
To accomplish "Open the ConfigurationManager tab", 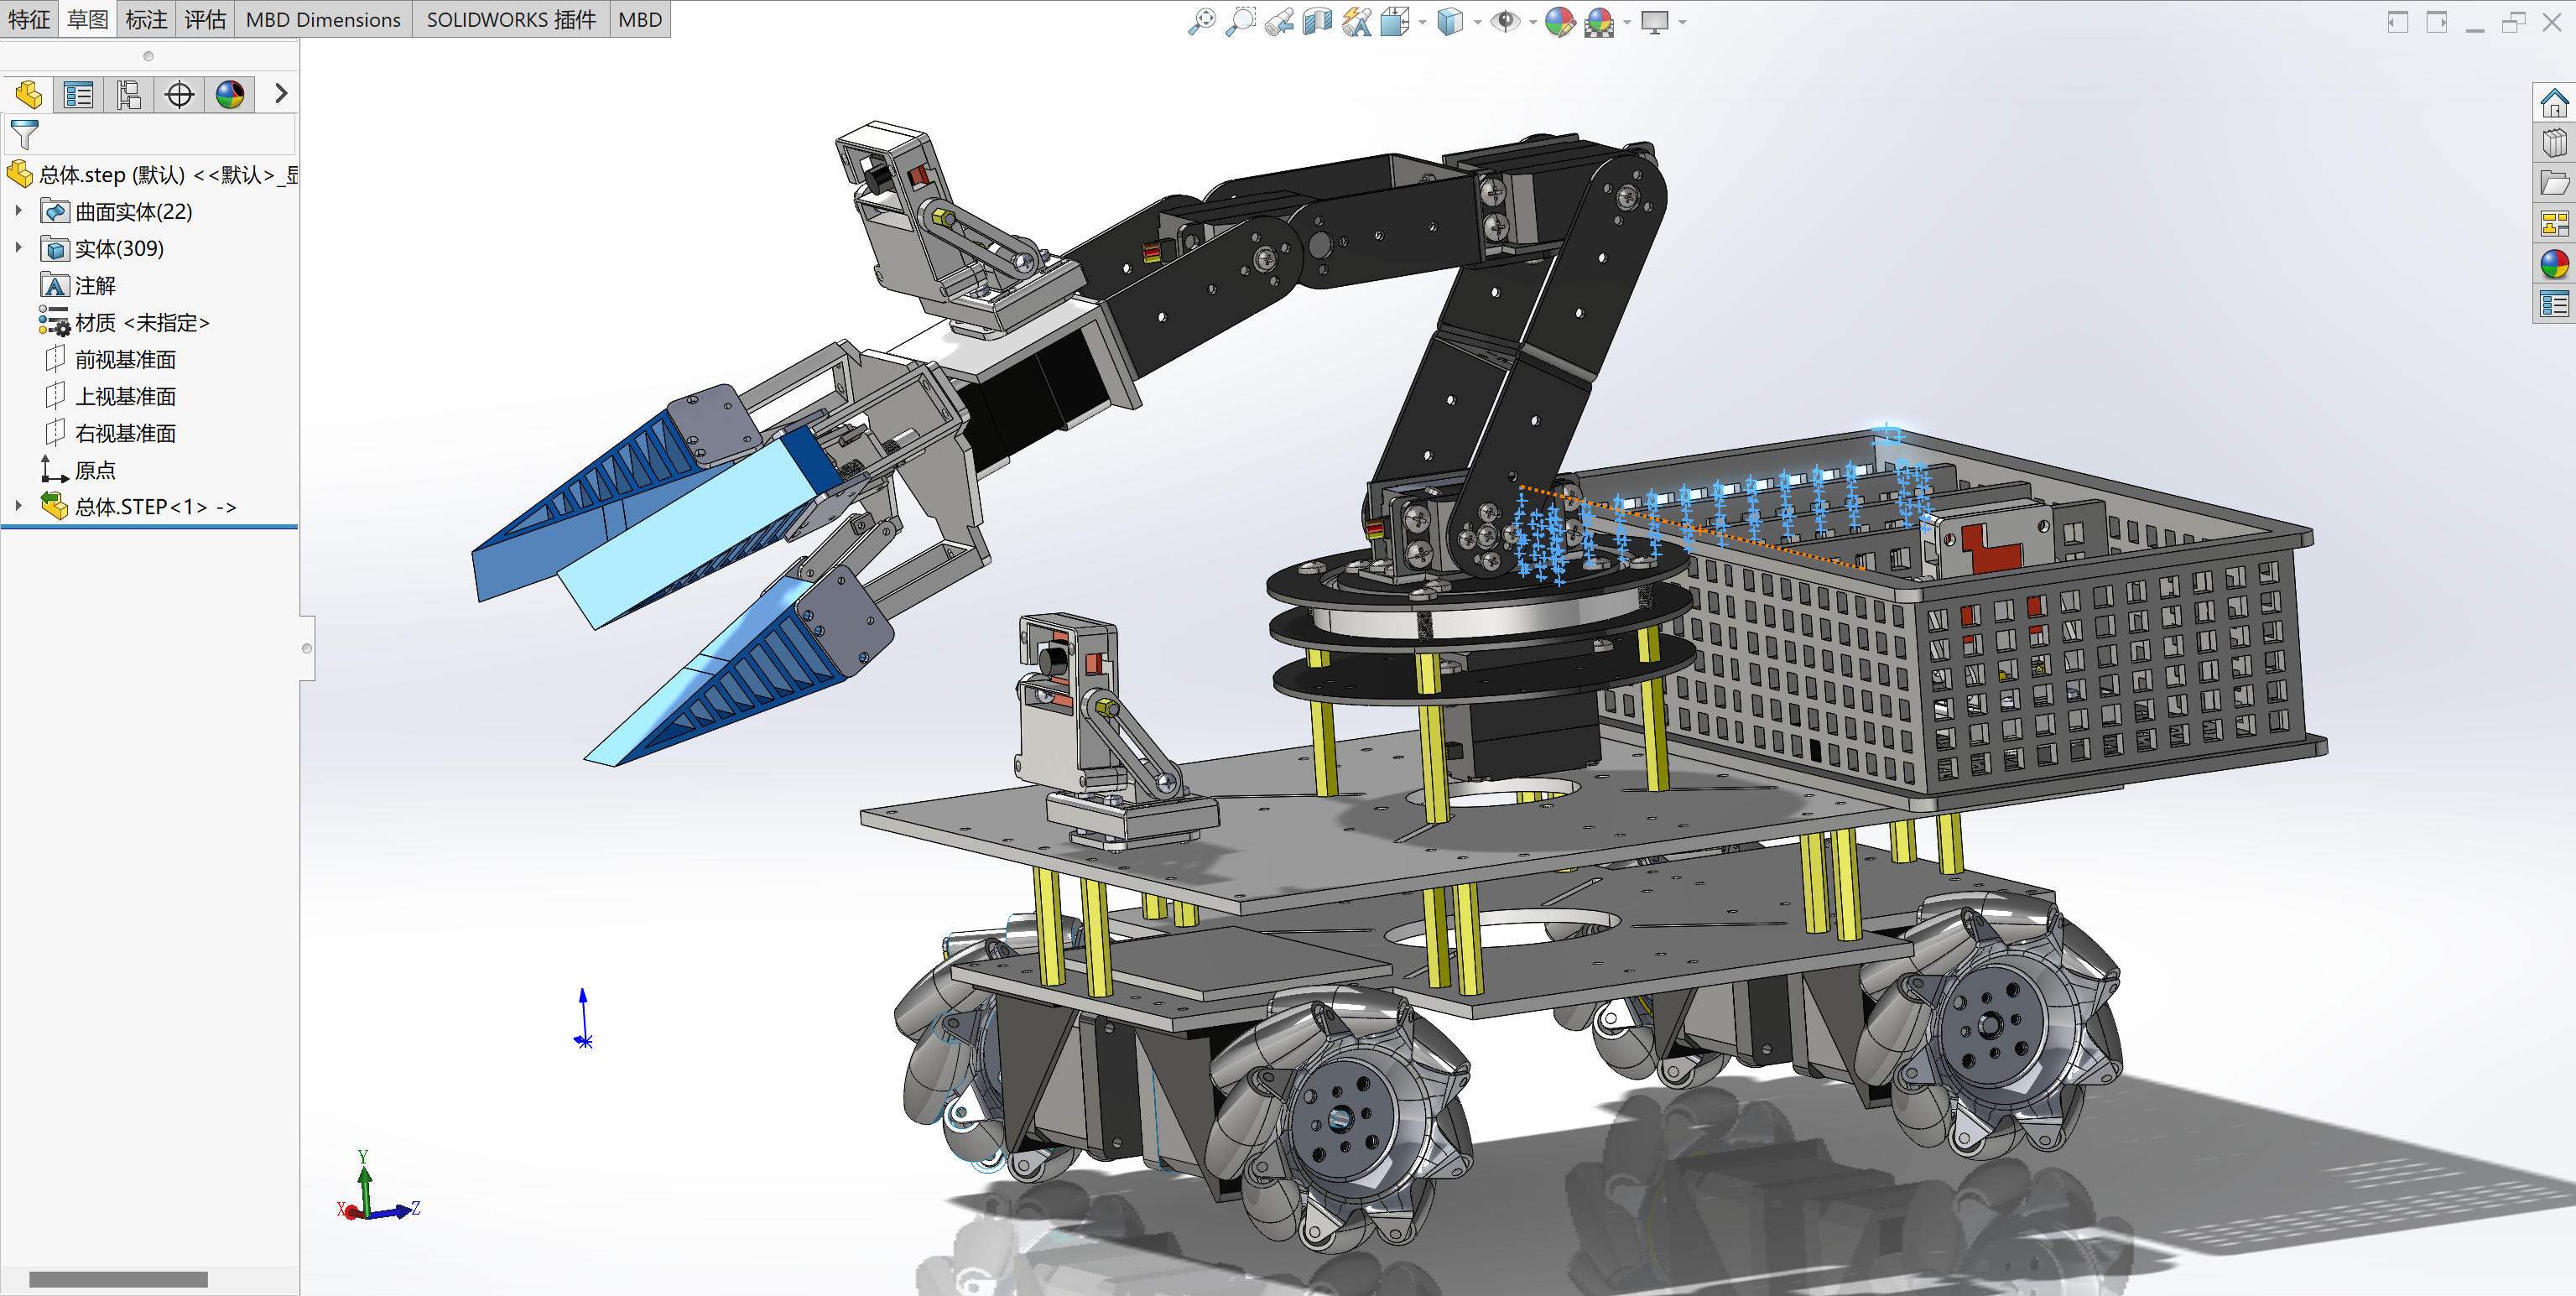I will pyautogui.click(x=129, y=94).
